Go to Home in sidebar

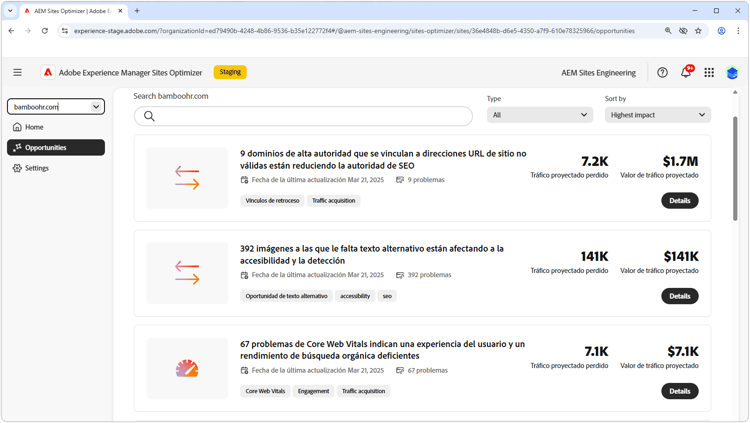pyautogui.click(x=55, y=127)
